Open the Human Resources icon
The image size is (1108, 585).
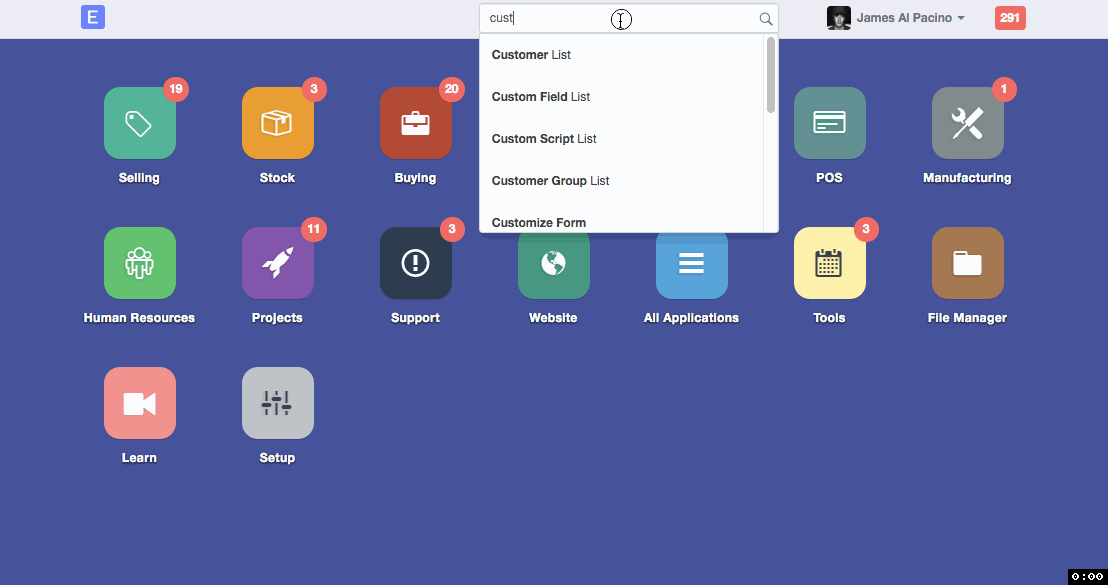[x=140, y=263]
